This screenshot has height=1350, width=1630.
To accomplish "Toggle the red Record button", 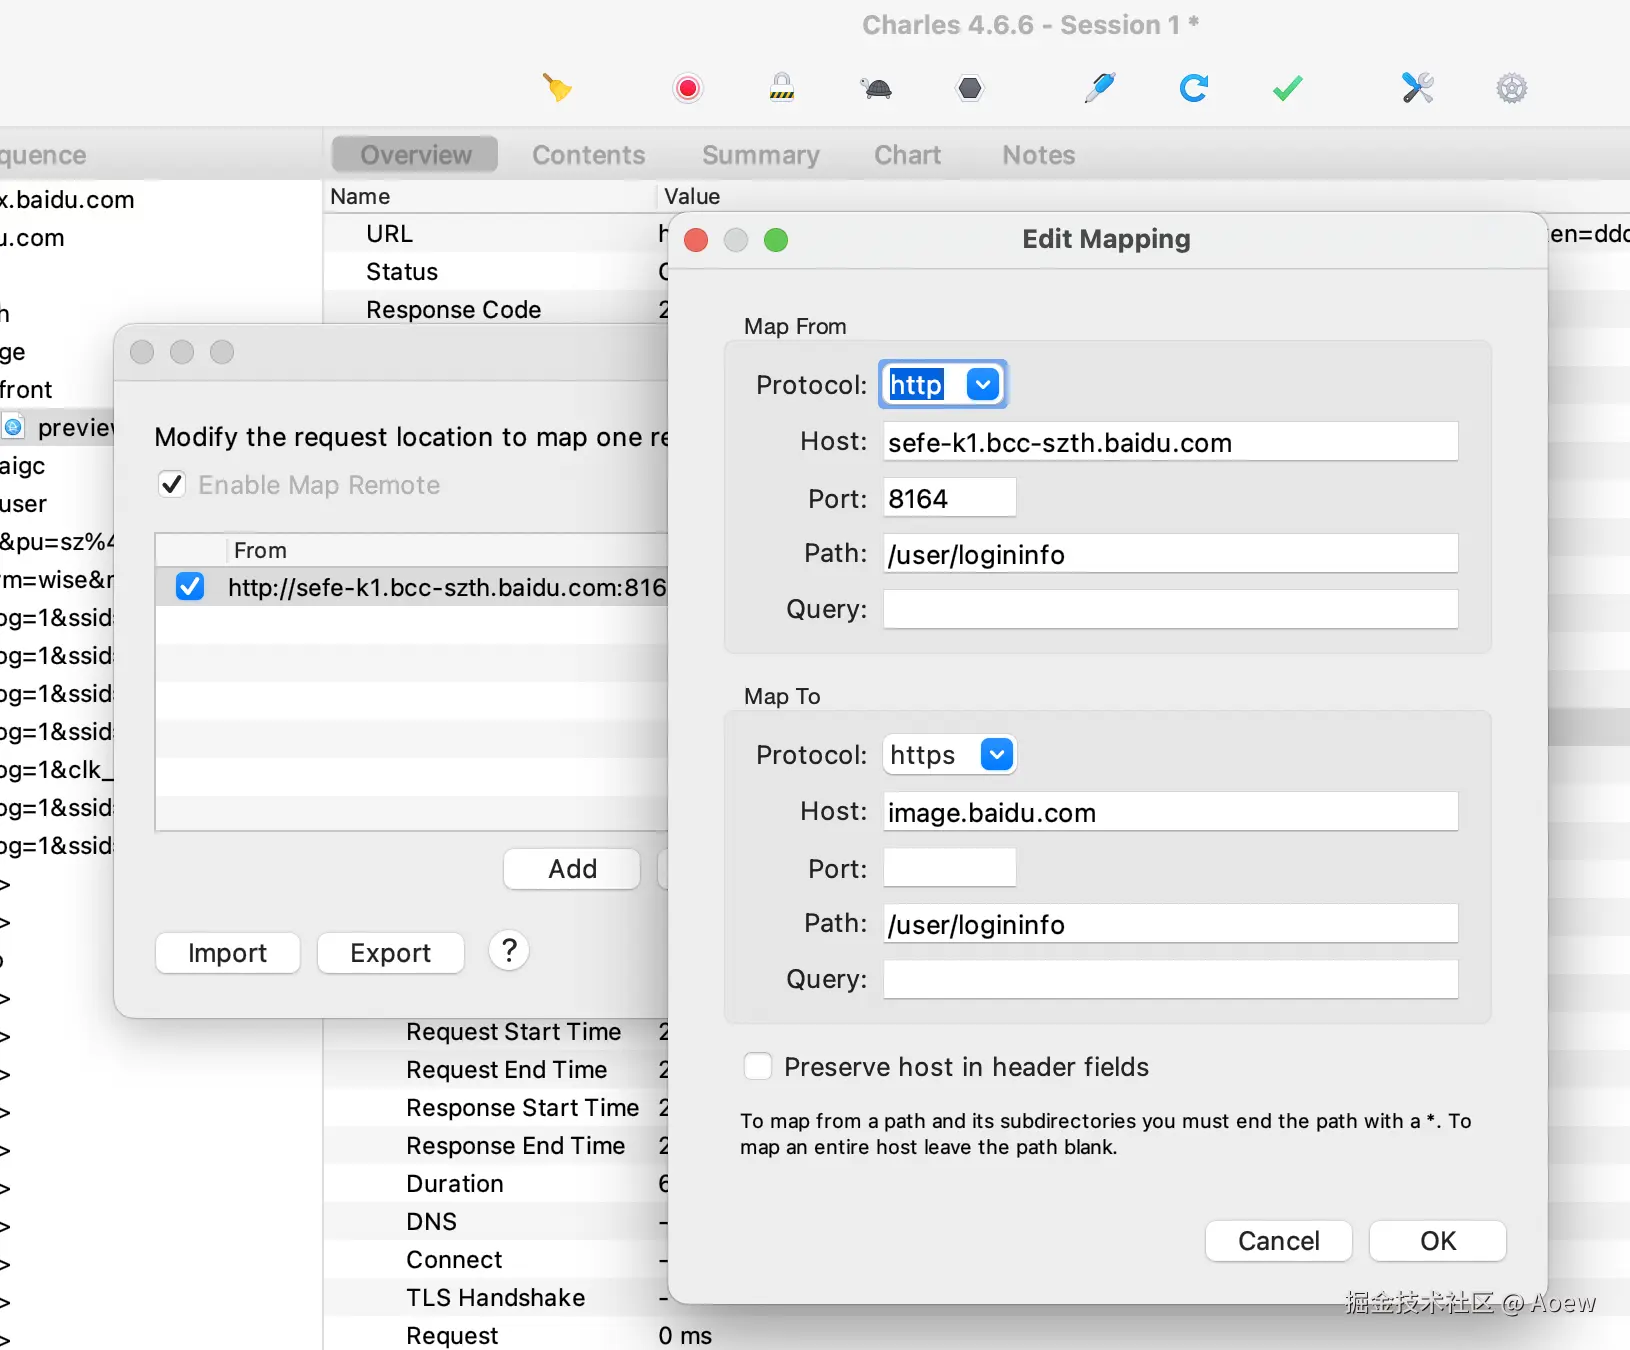I will [x=688, y=88].
